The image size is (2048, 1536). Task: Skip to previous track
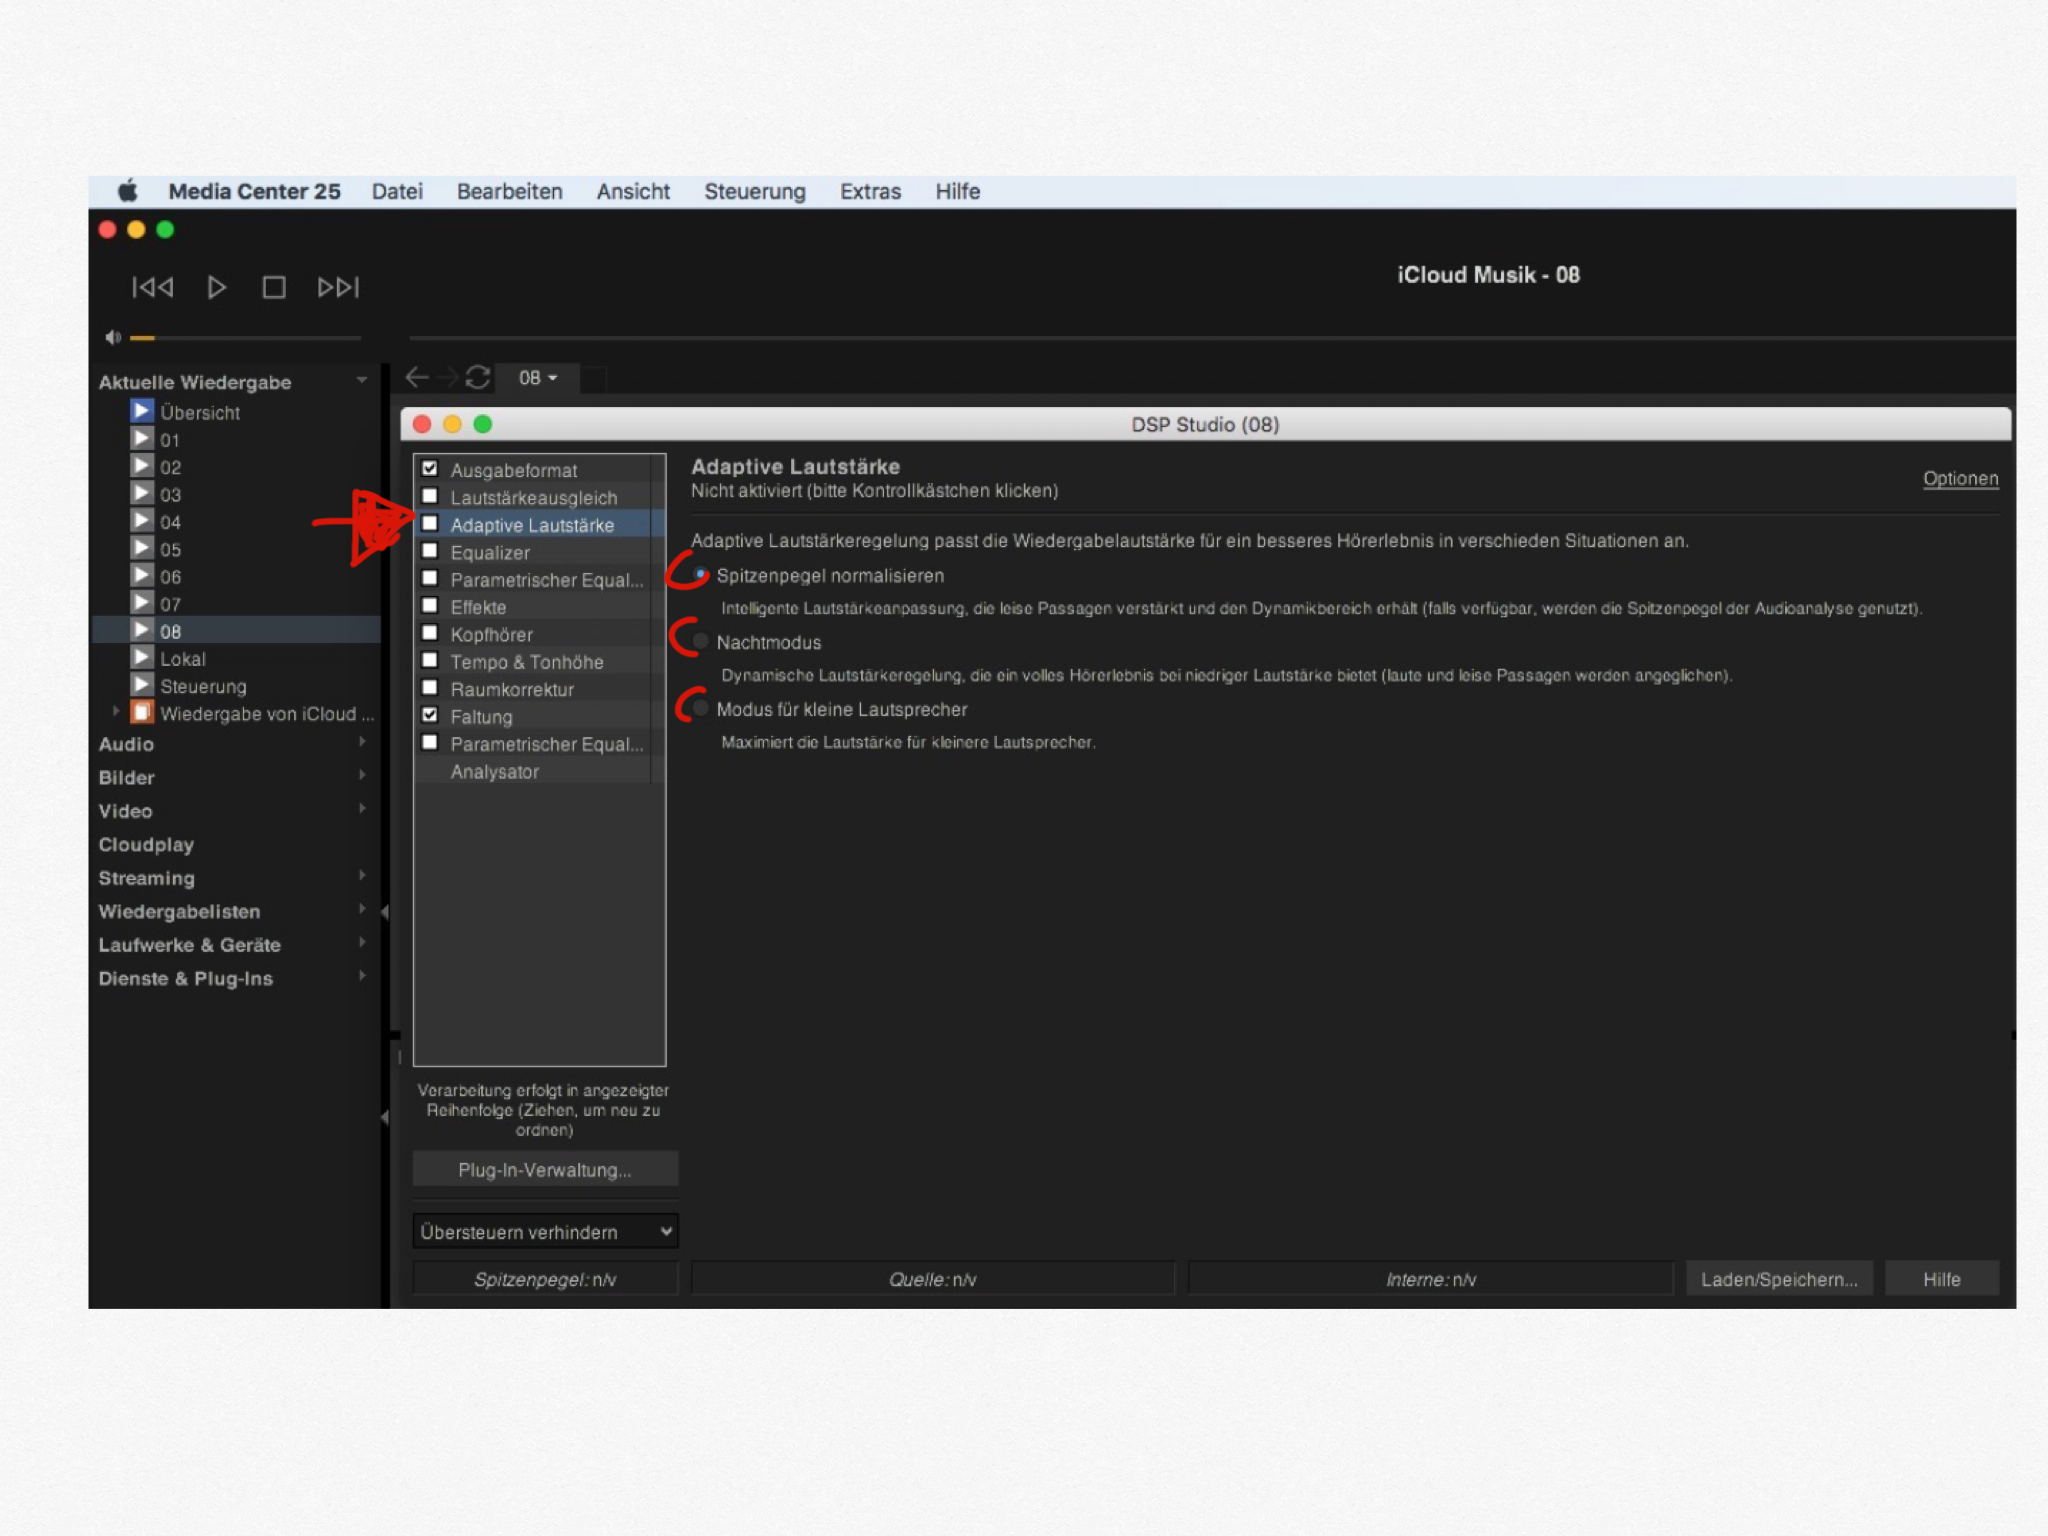[x=152, y=287]
